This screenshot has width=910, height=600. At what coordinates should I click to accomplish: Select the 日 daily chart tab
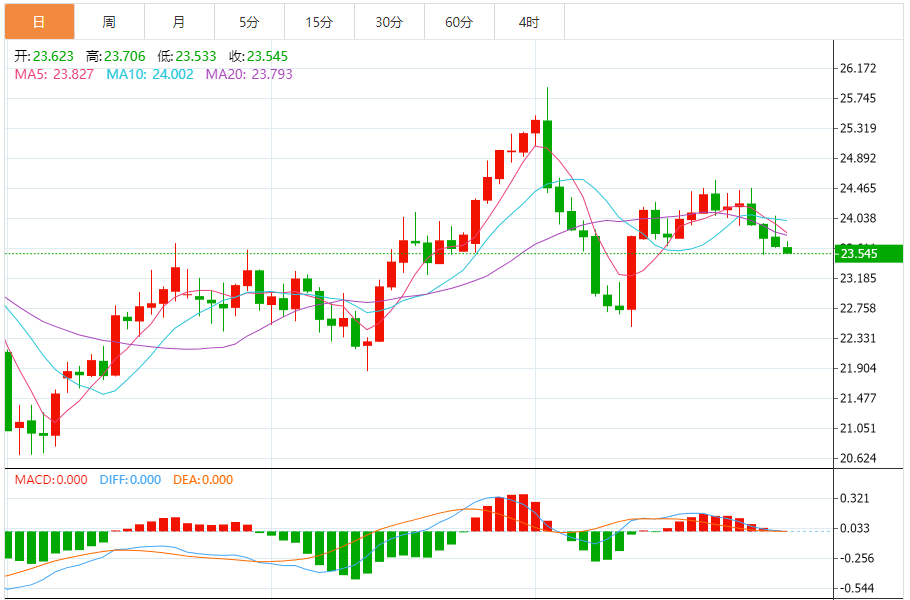click(39, 22)
